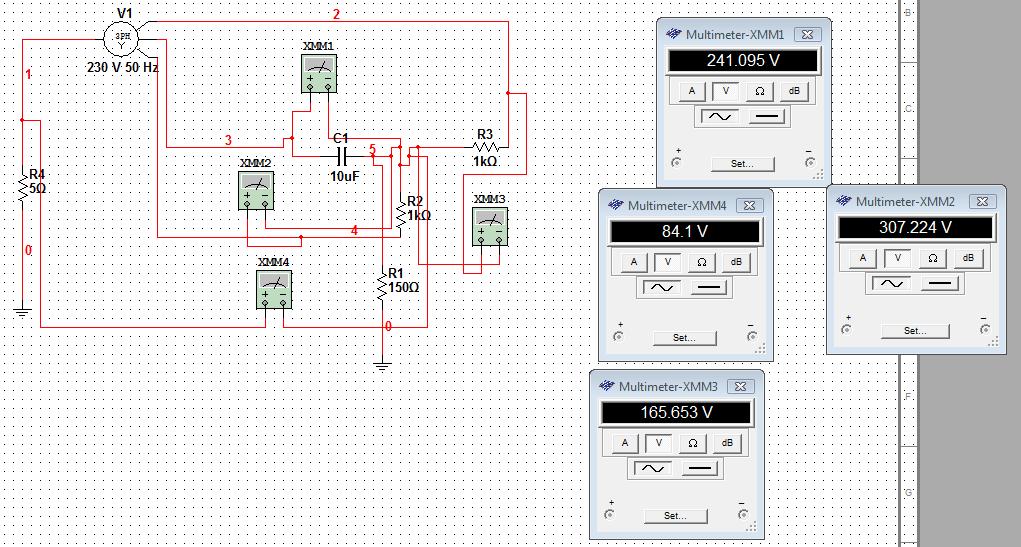The height and width of the screenshot is (547, 1021).
Task: Select the R3 1kΩ resistor symbol
Action: click(485, 147)
